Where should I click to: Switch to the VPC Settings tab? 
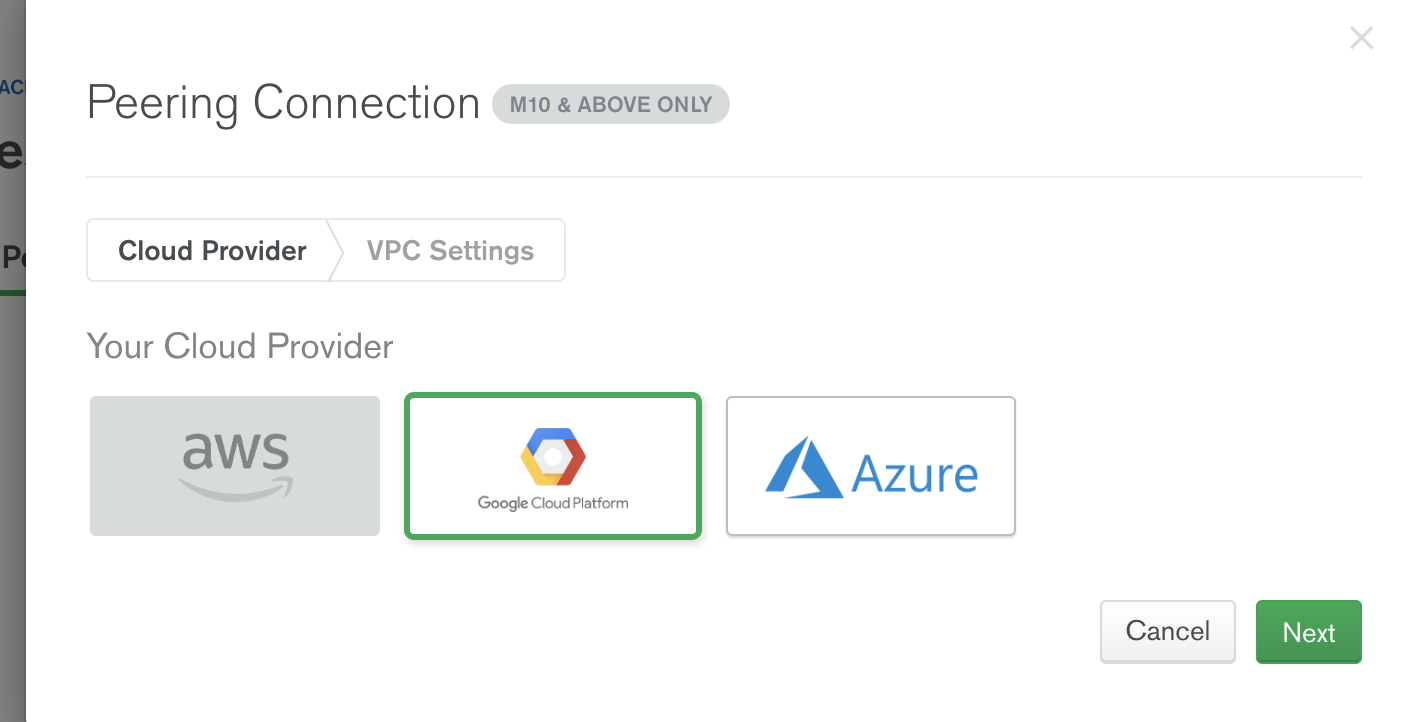click(x=449, y=250)
